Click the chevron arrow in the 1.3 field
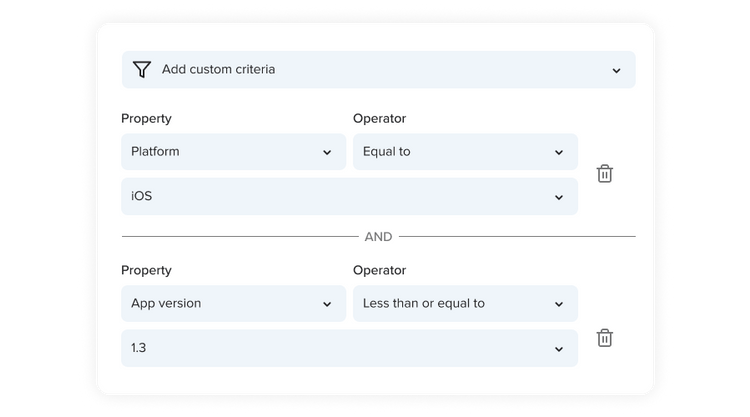The height and width of the screenshot is (417, 750). point(559,348)
